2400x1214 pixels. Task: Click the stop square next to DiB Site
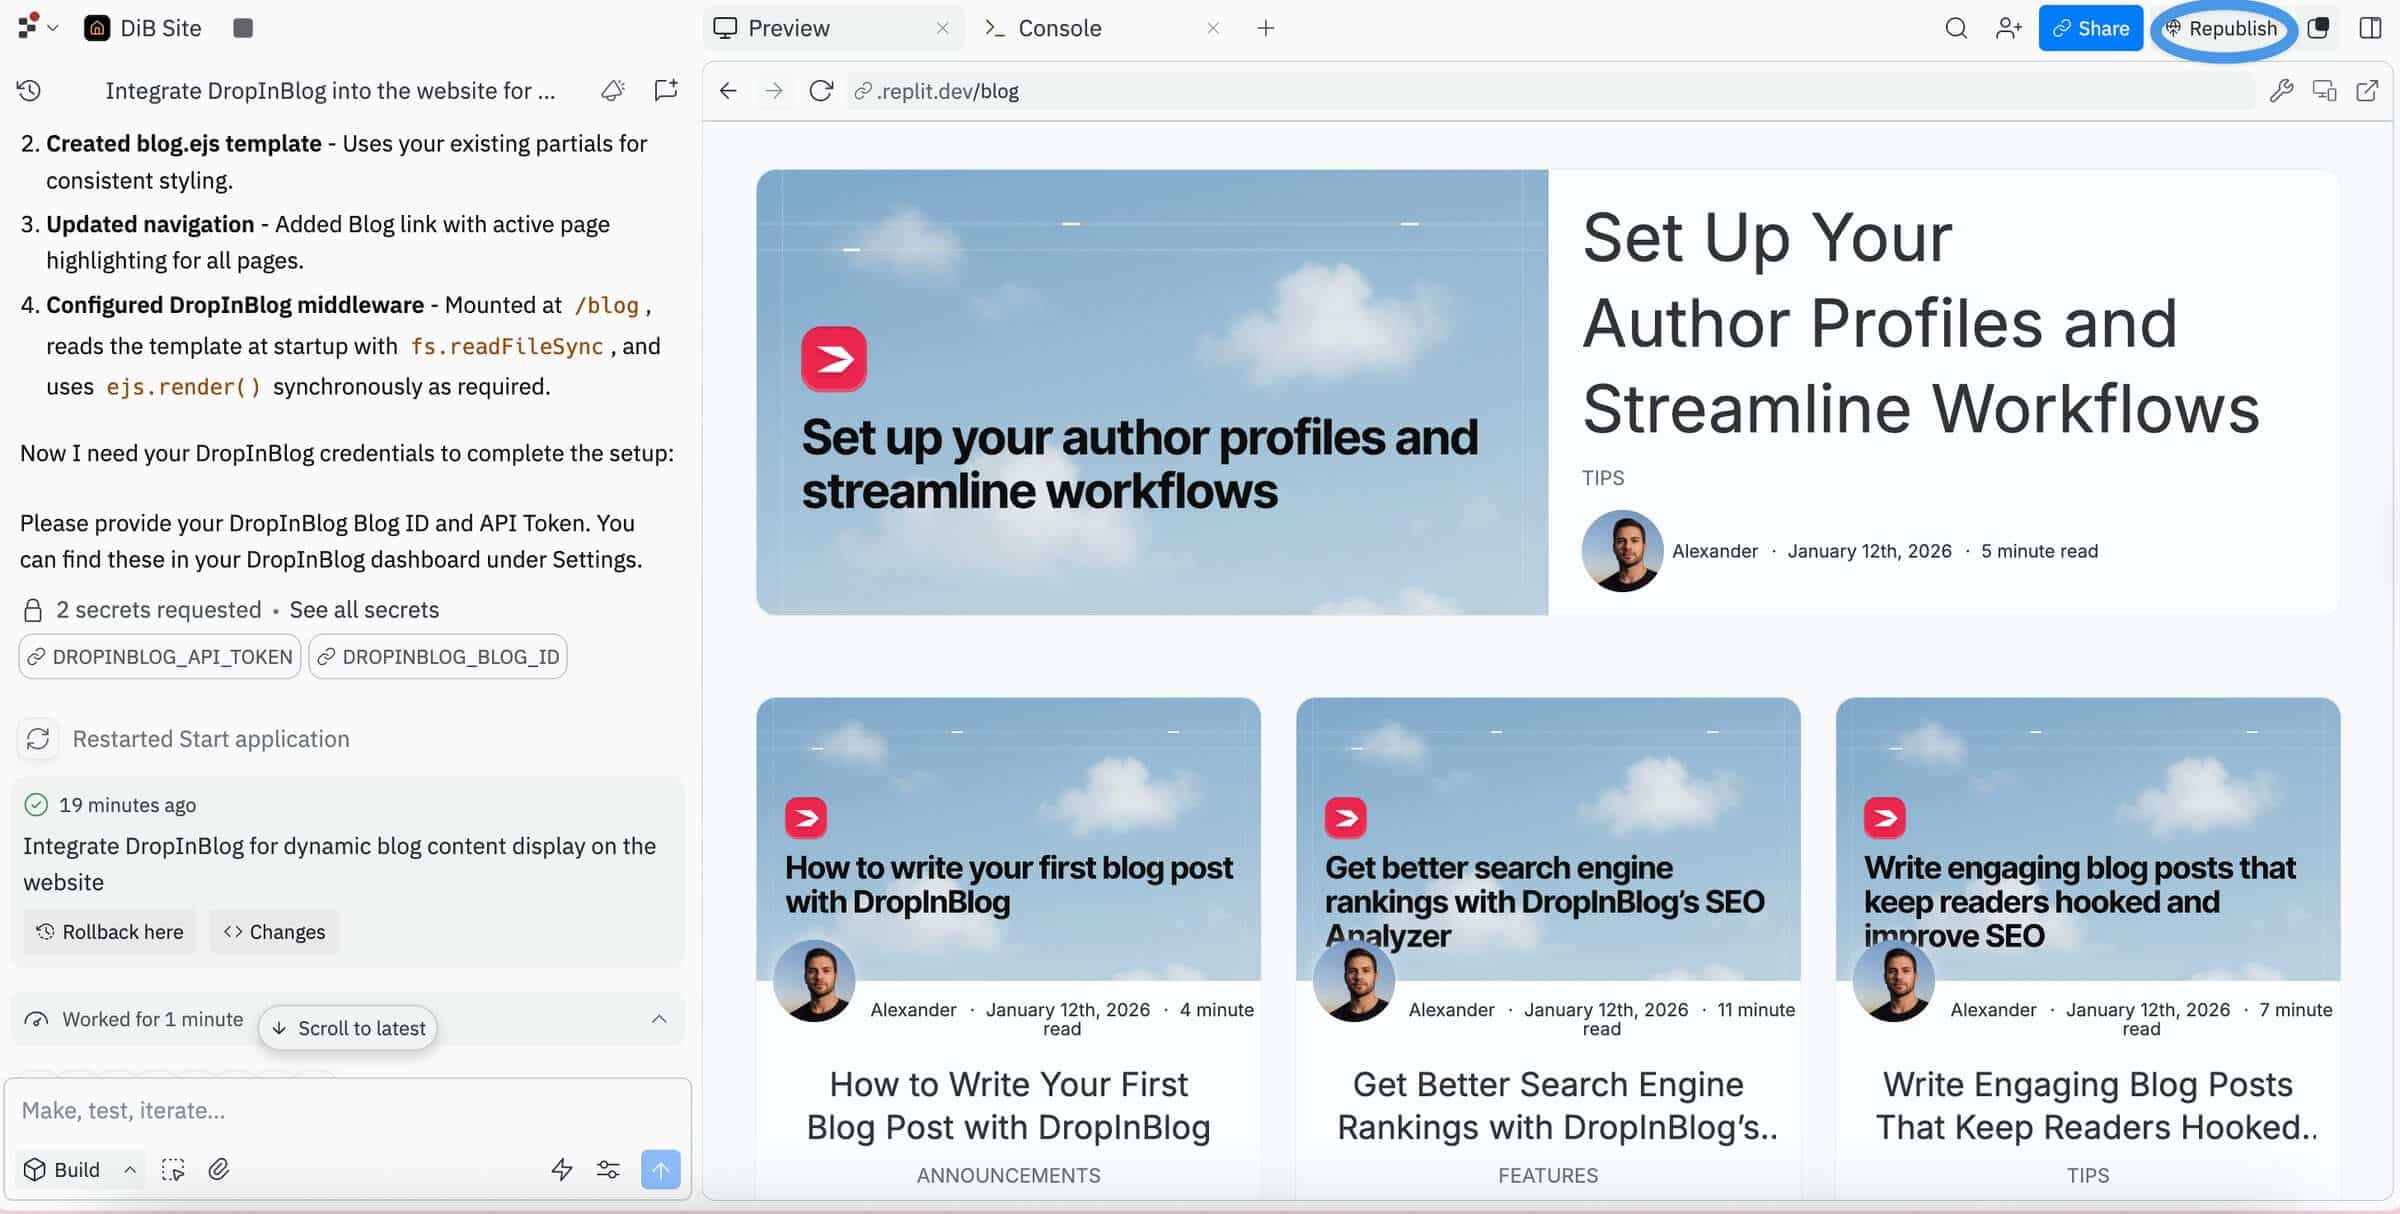click(x=243, y=28)
